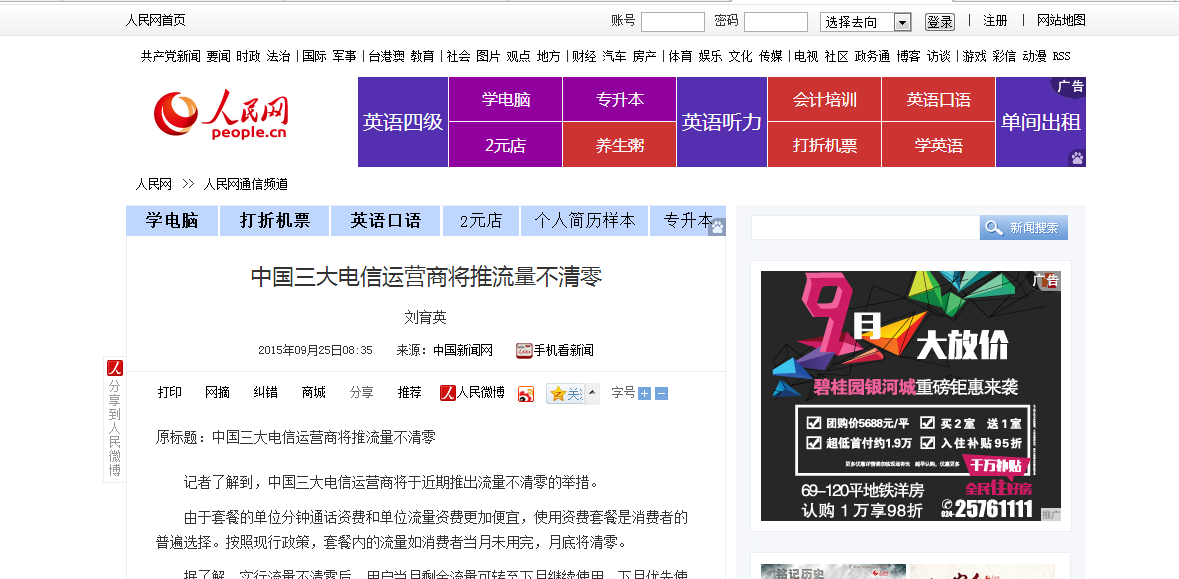Screen dimensions: 1179x579
Task: Click the 手机看新闻 phone icon
Action: pos(524,350)
